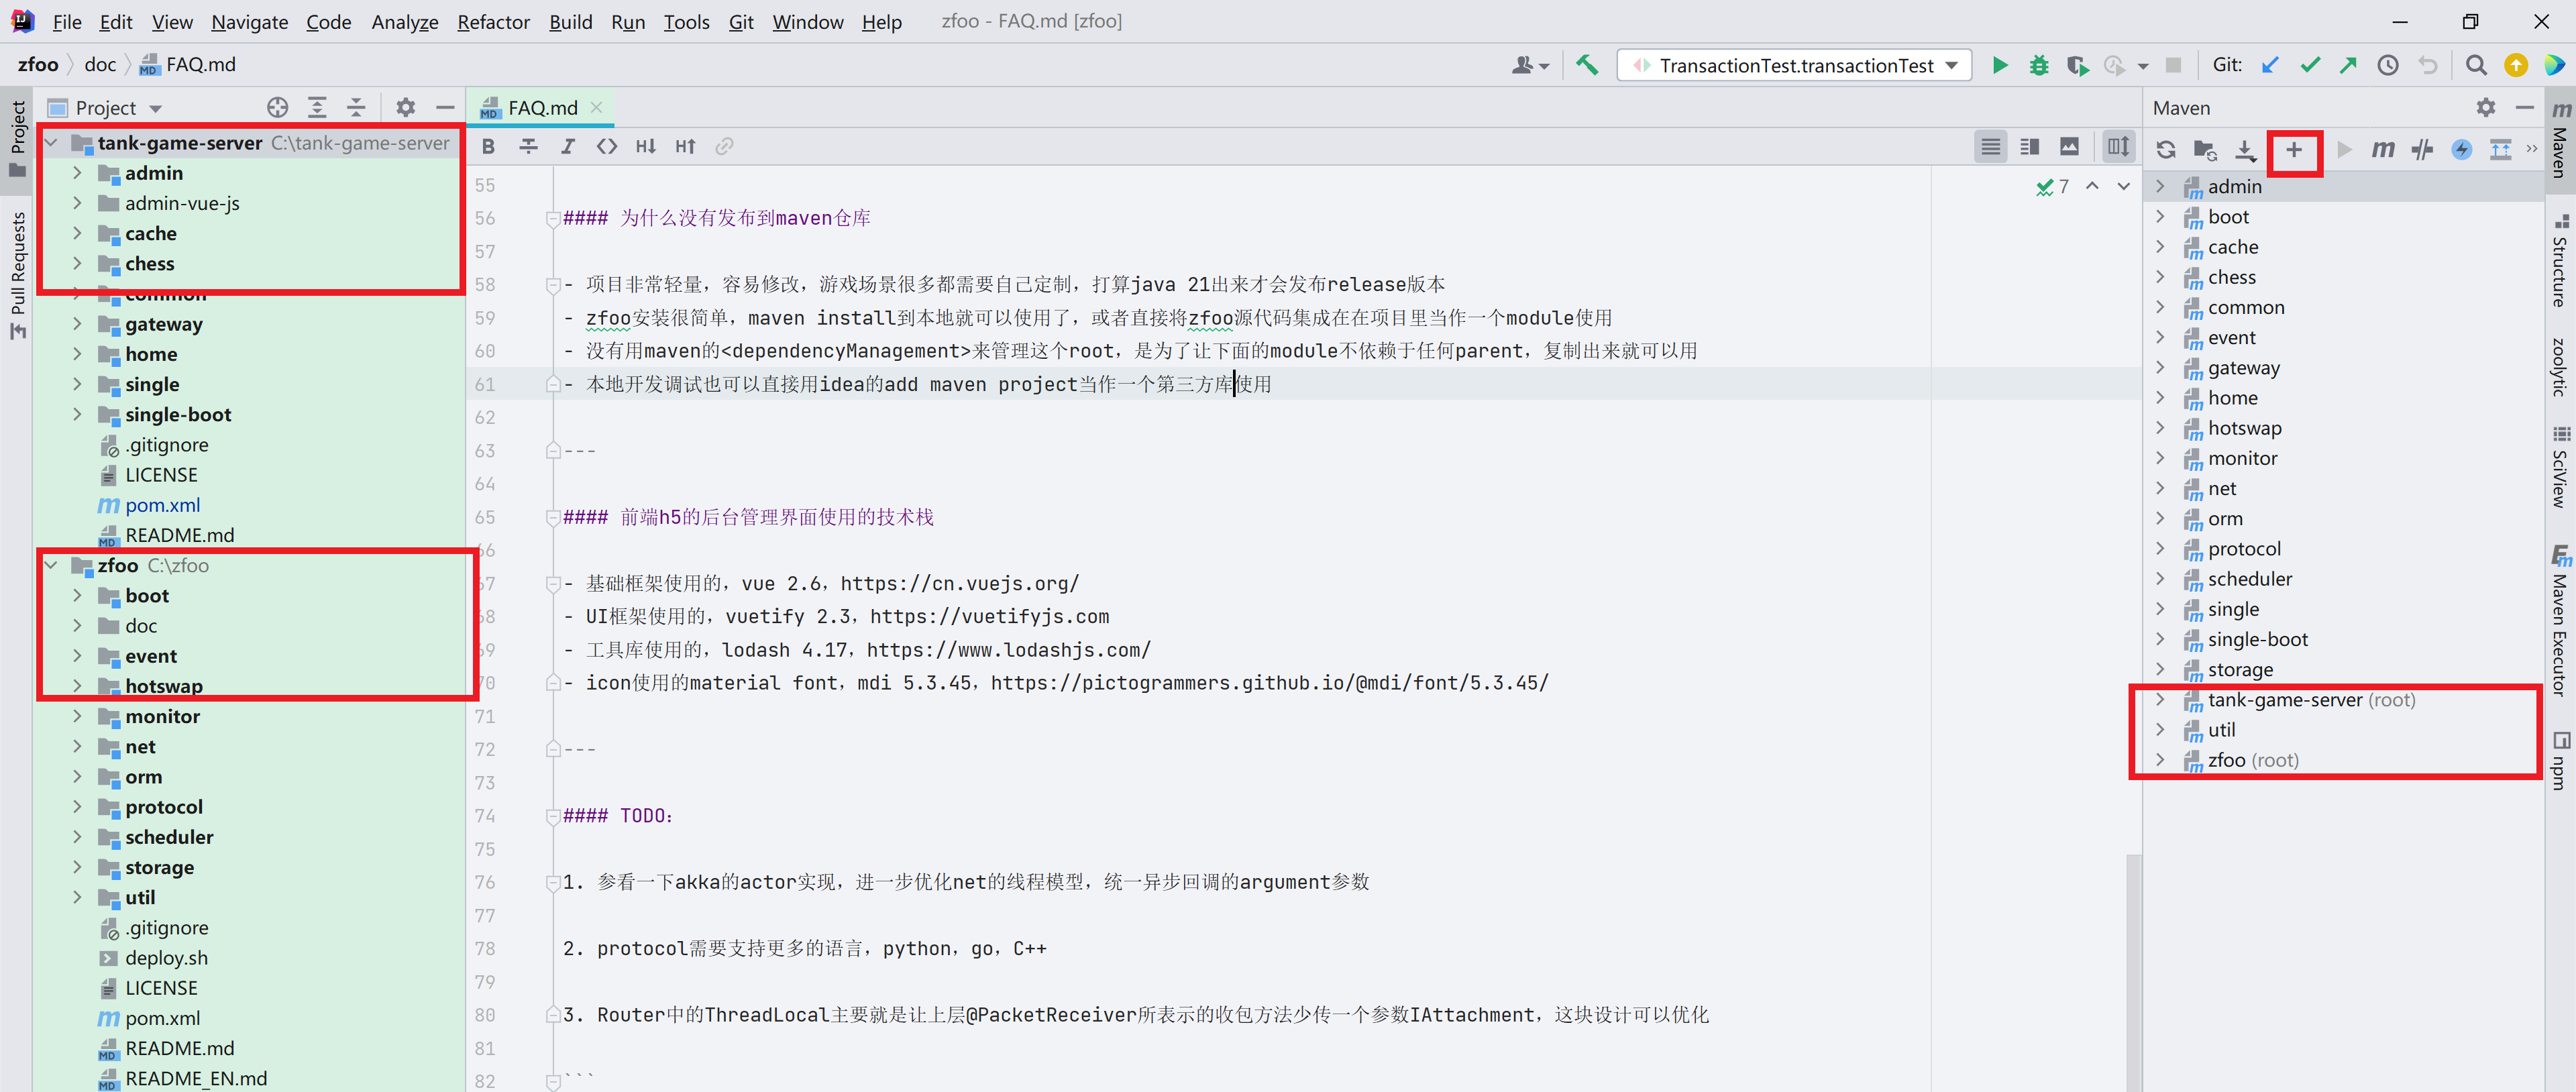This screenshot has width=2576, height=1092.
Task: Run with coverage icon
Action: click(x=2078, y=65)
